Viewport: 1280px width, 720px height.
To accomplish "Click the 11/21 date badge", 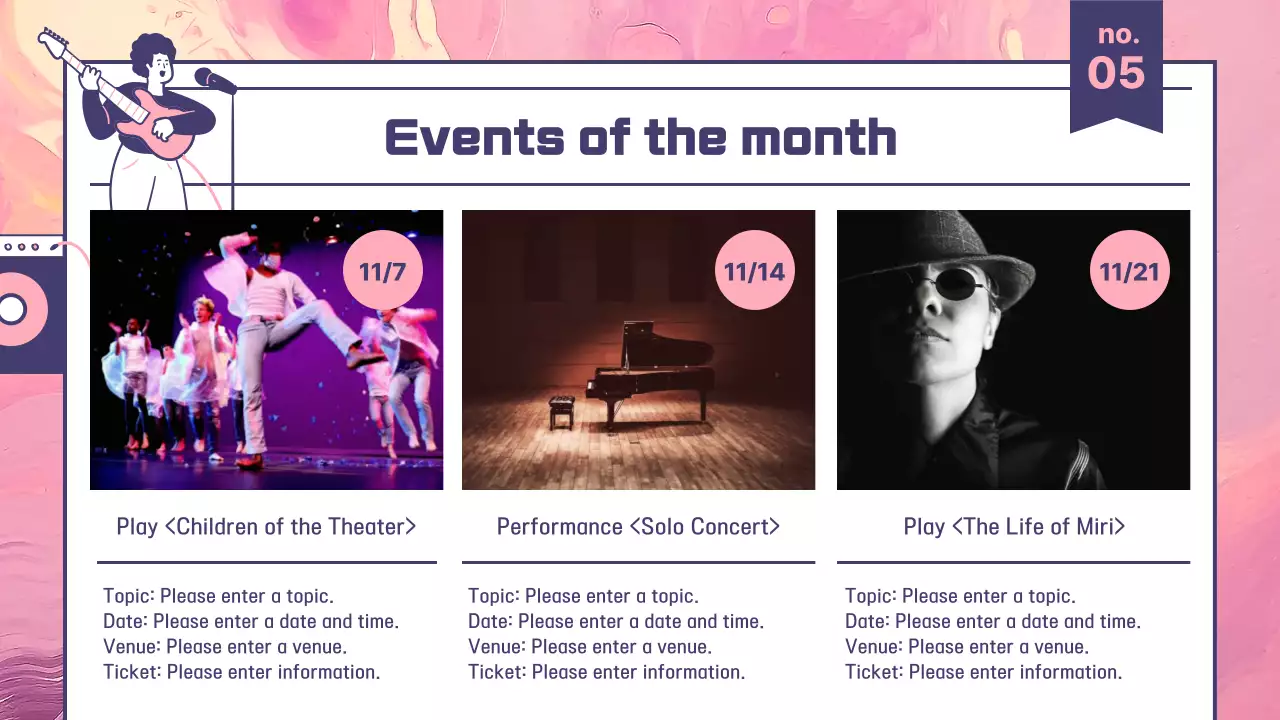I will [x=1129, y=270].
